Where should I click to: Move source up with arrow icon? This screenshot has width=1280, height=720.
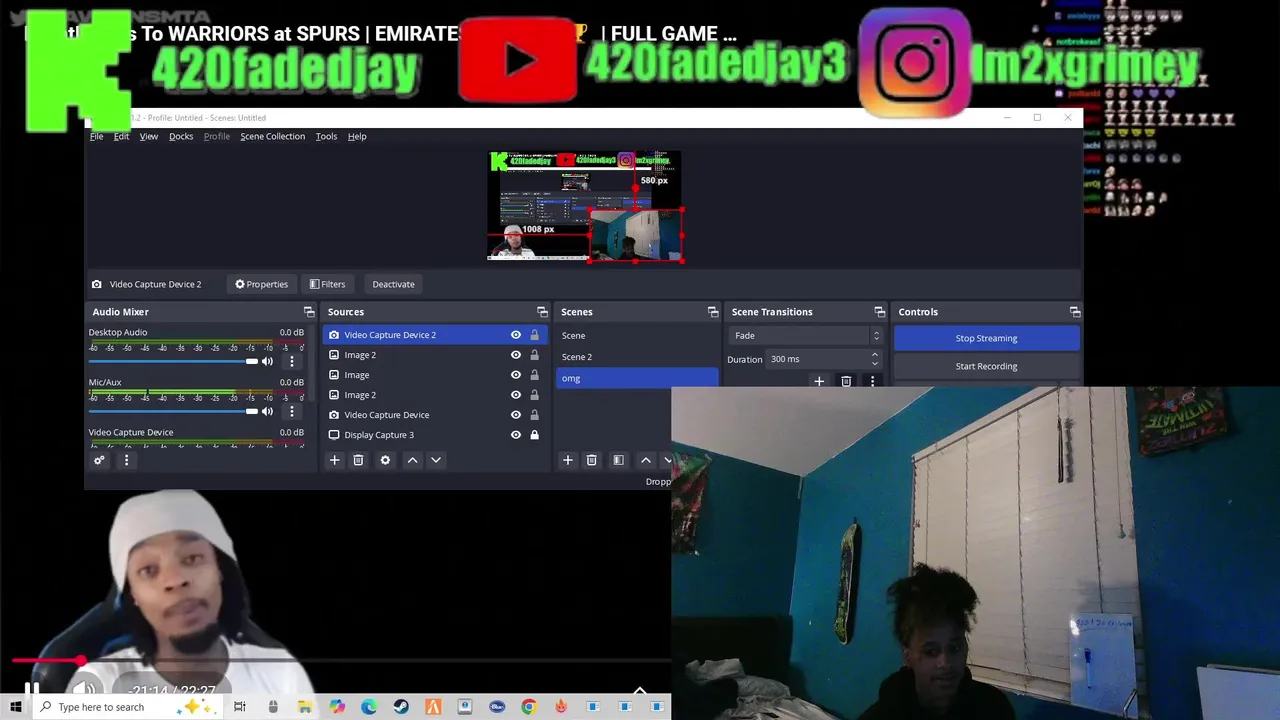(x=412, y=460)
